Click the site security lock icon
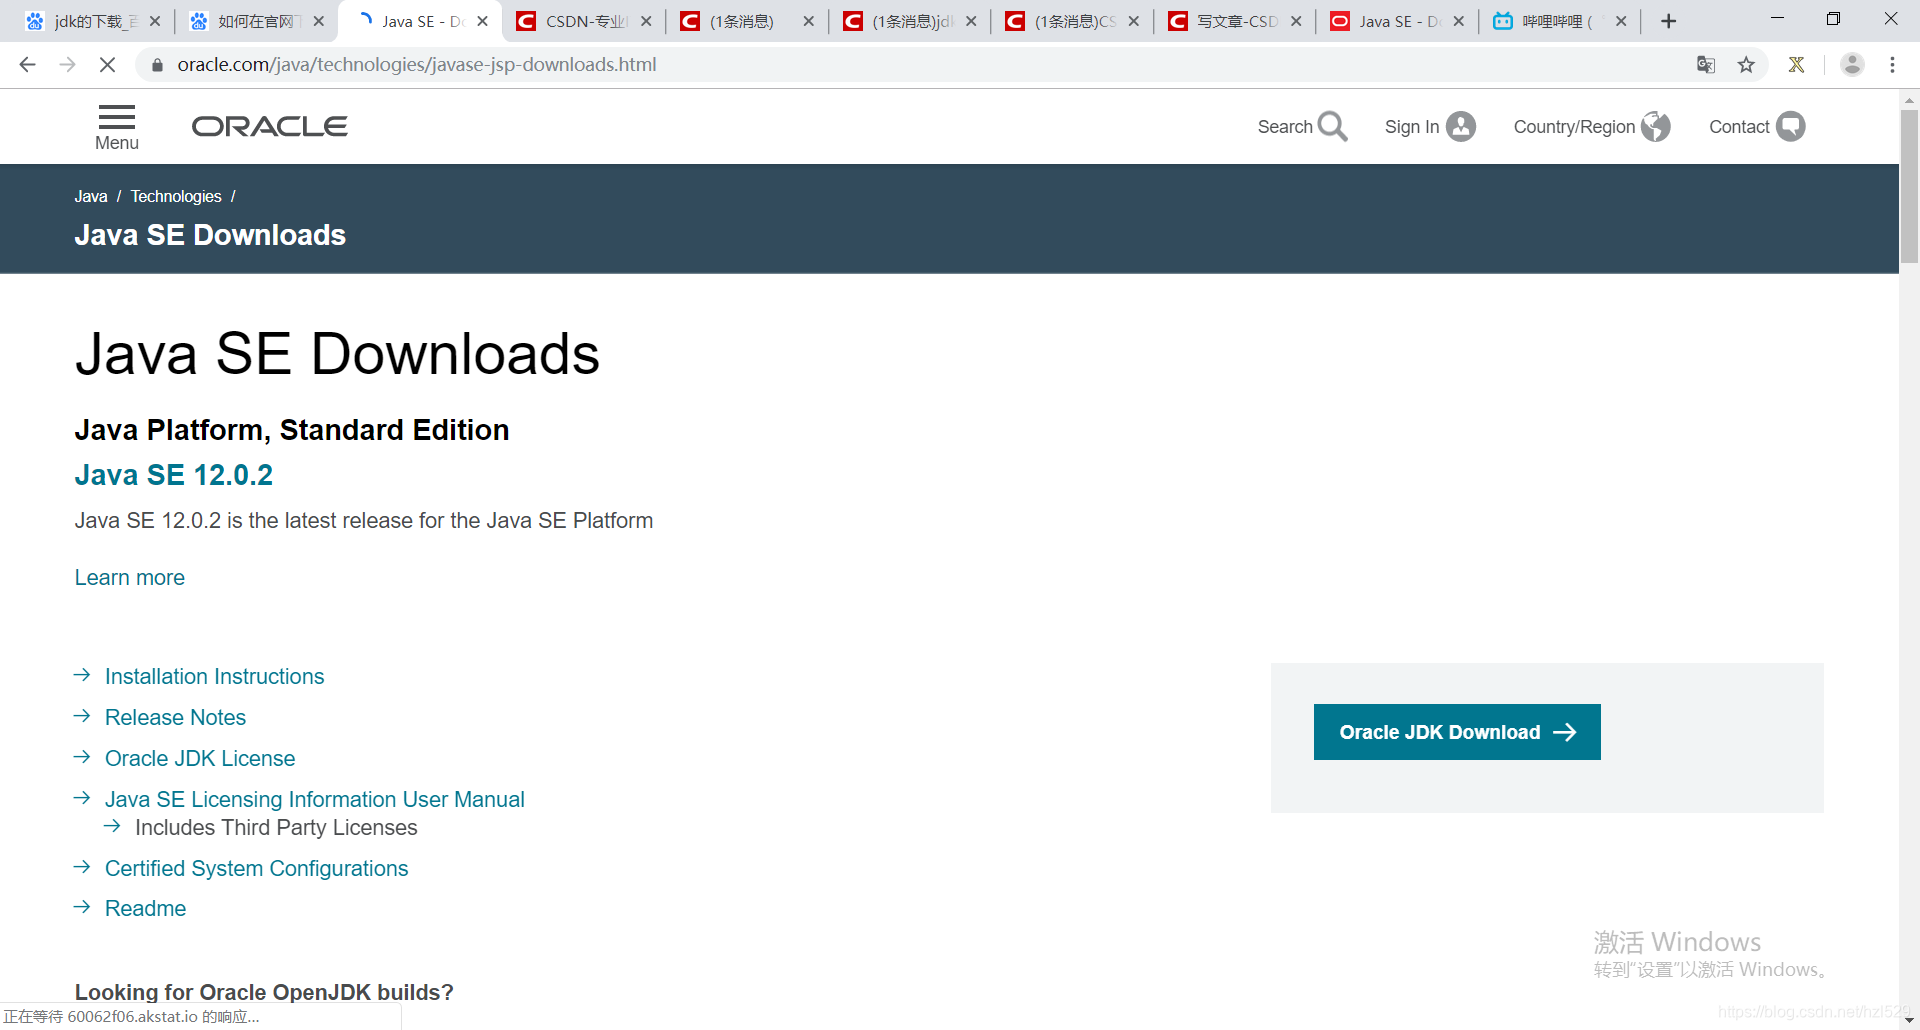1920x1030 pixels. (x=157, y=65)
